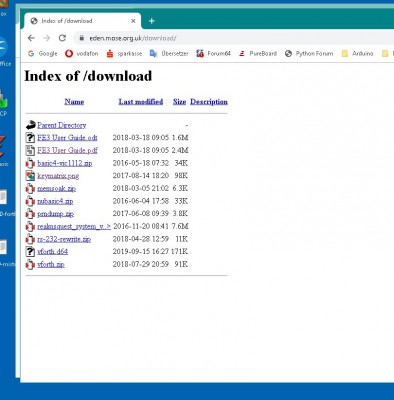Click the 7.6M file size value
394x400 pixels.
[180, 226]
